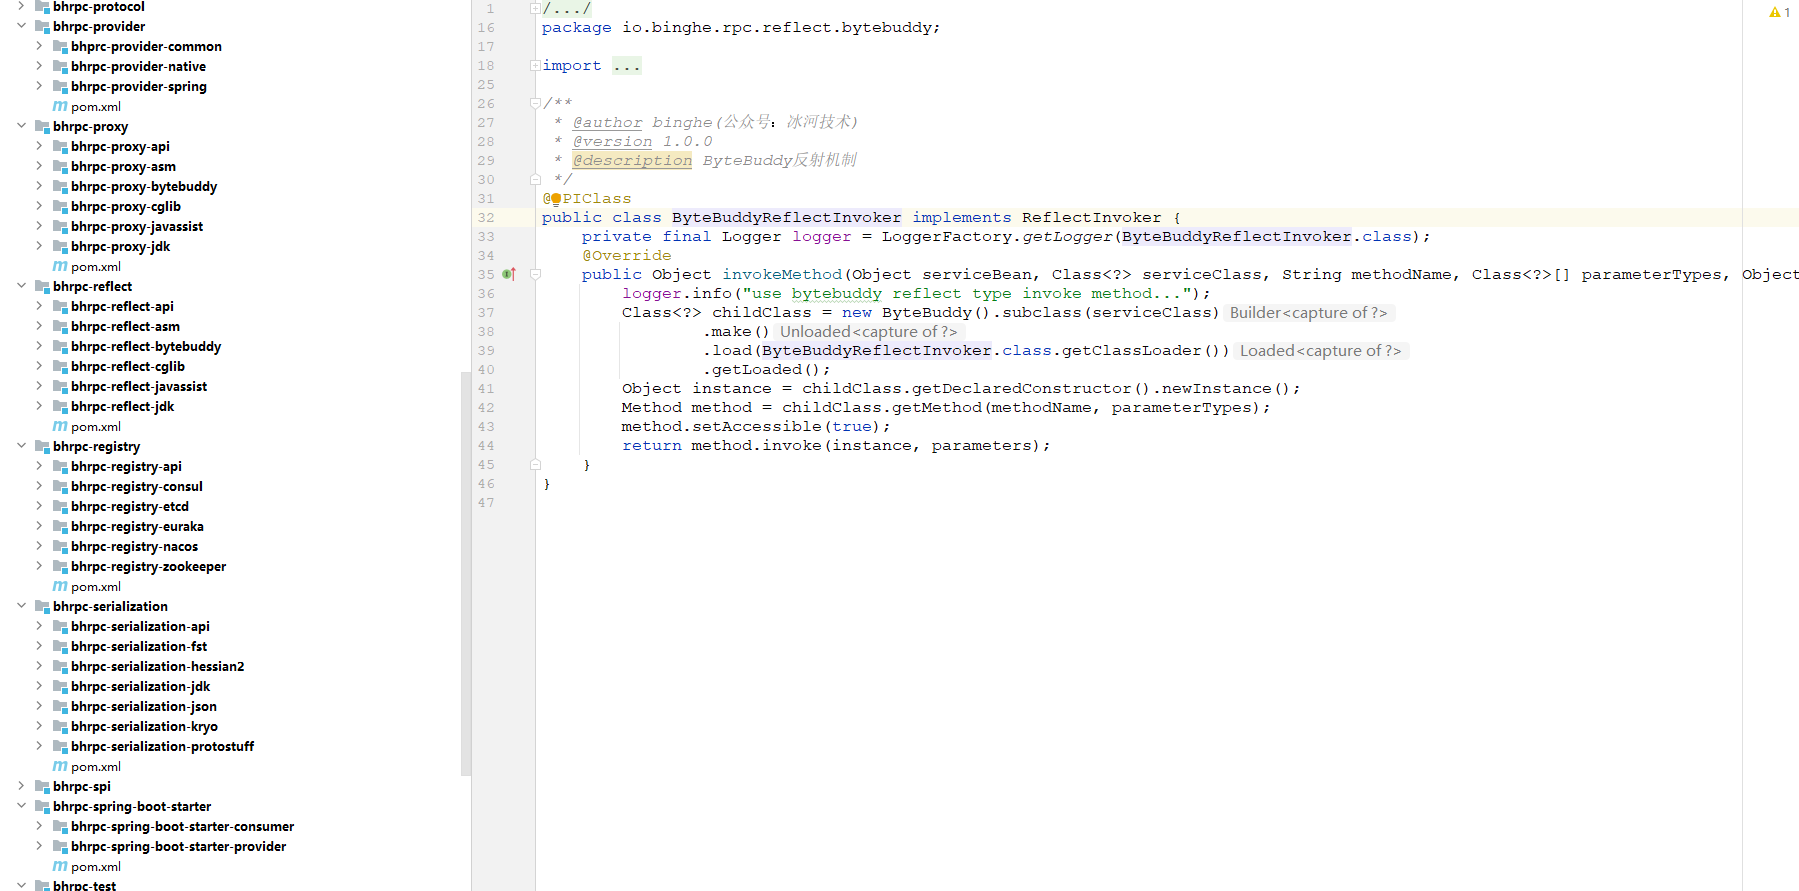
Task: Click the warnings indicator in editor corner
Action: [1780, 12]
